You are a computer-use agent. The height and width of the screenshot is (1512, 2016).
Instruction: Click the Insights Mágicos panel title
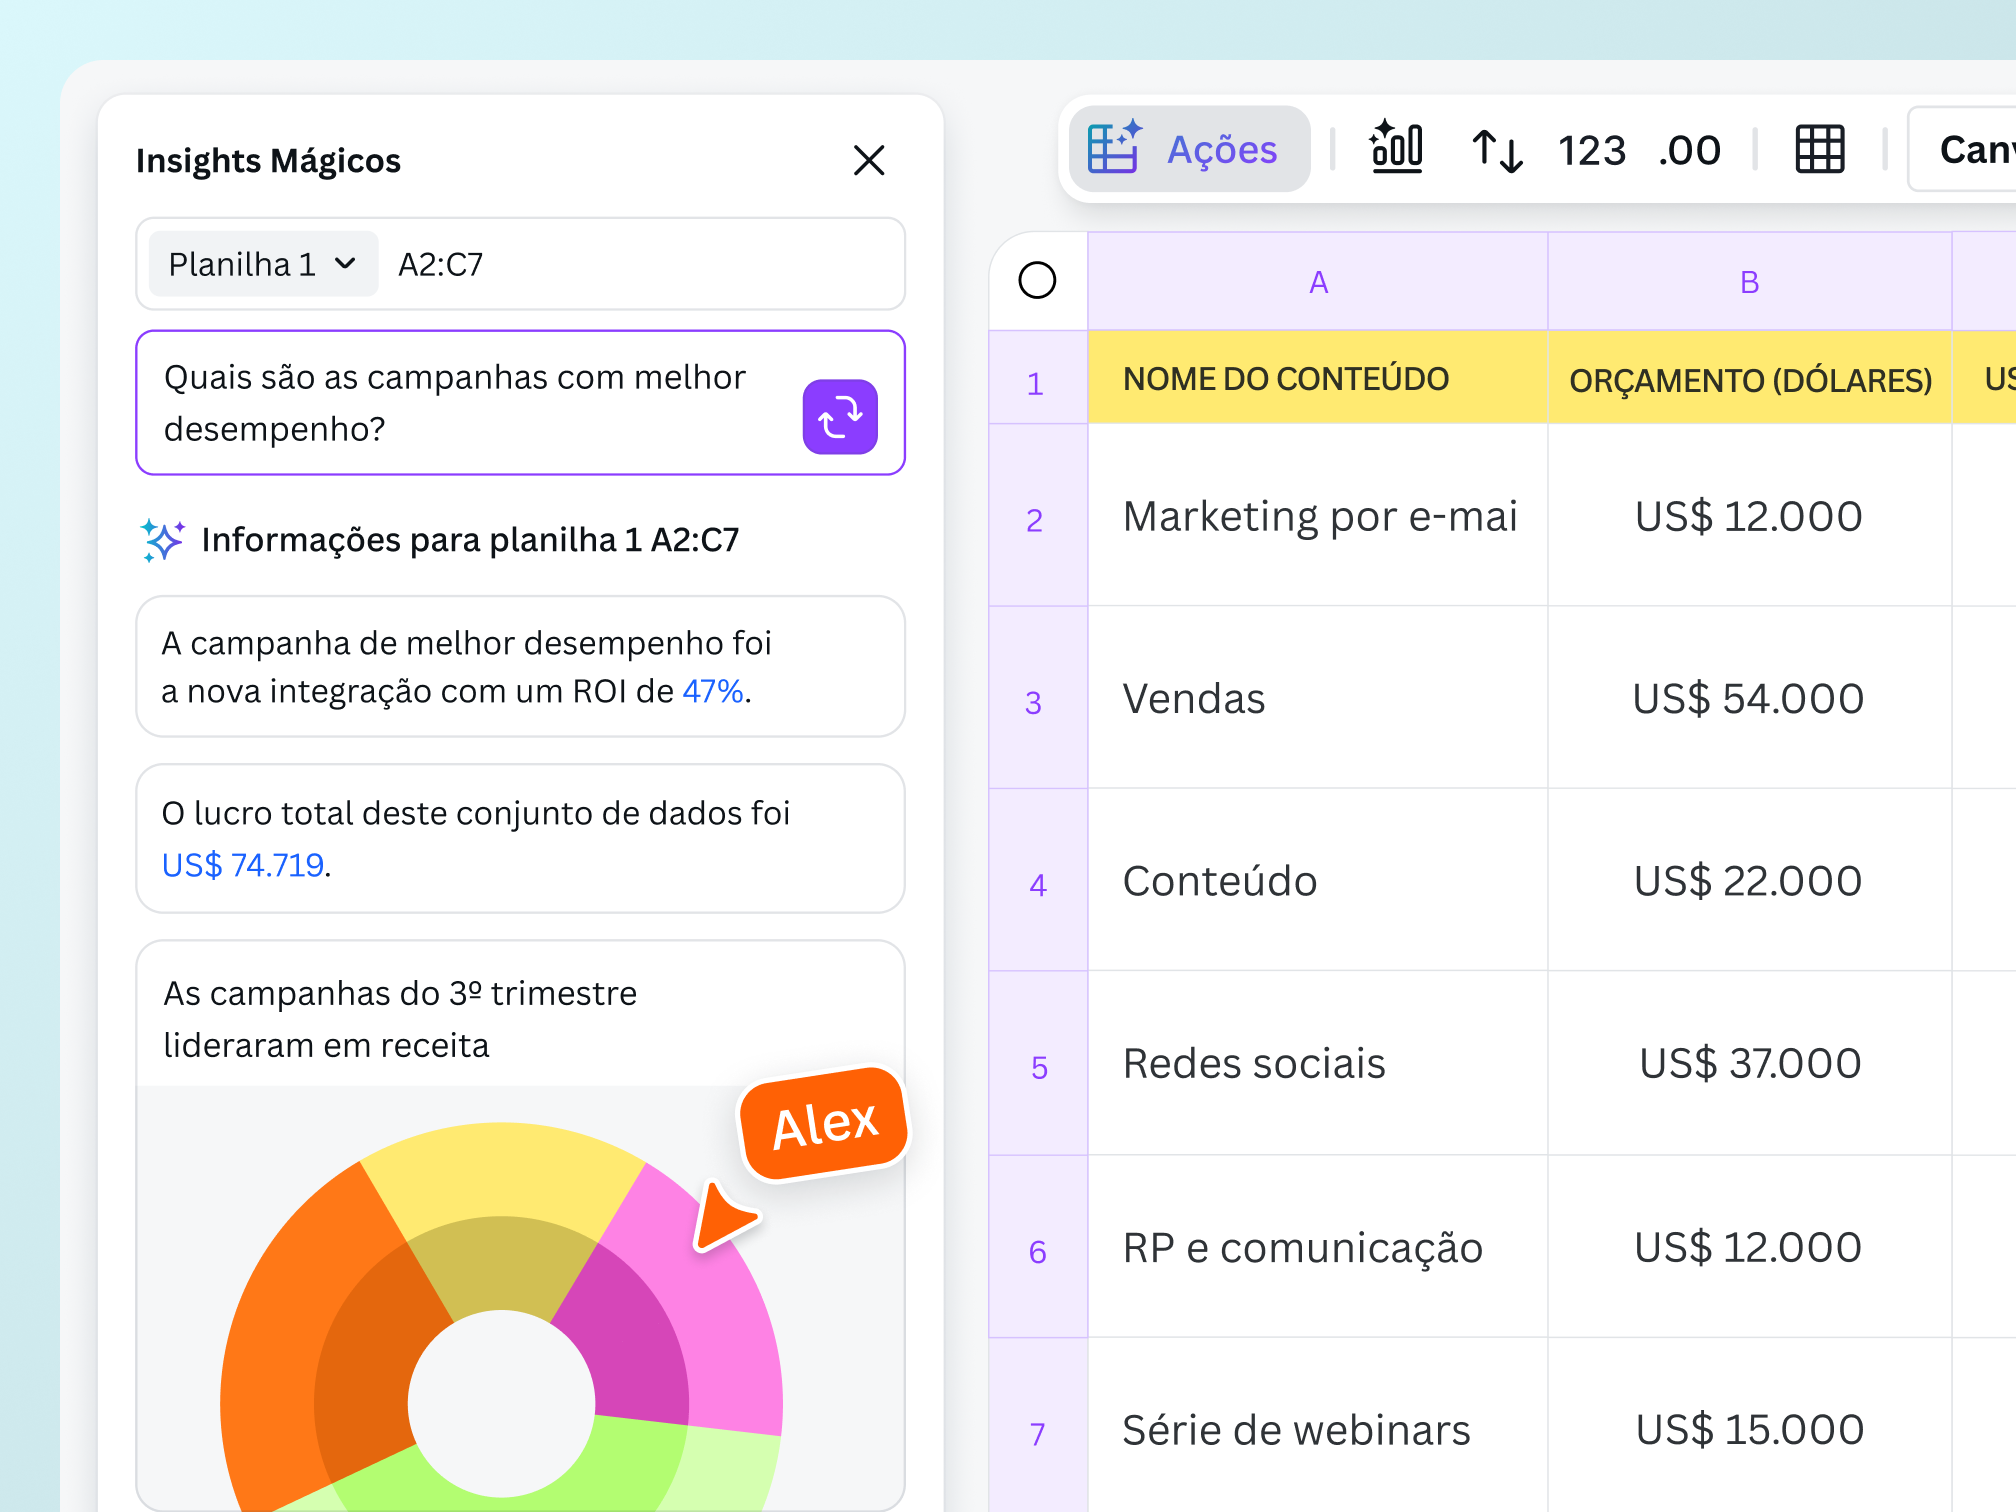pyautogui.click(x=268, y=161)
